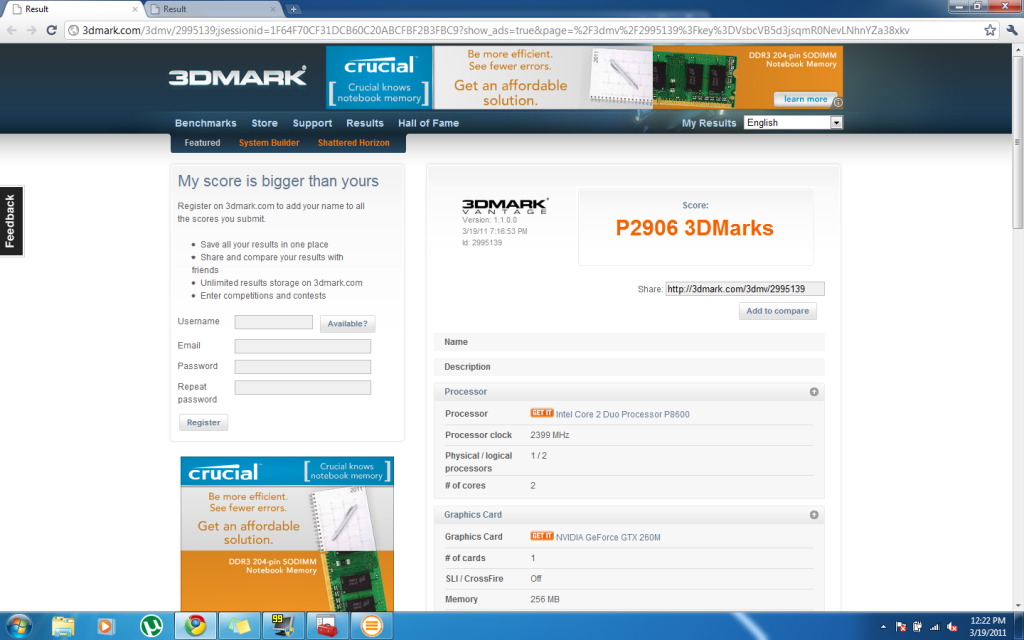Select the Featured sub-tab
The height and width of the screenshot is (640, 1024).
click(202, 142)
